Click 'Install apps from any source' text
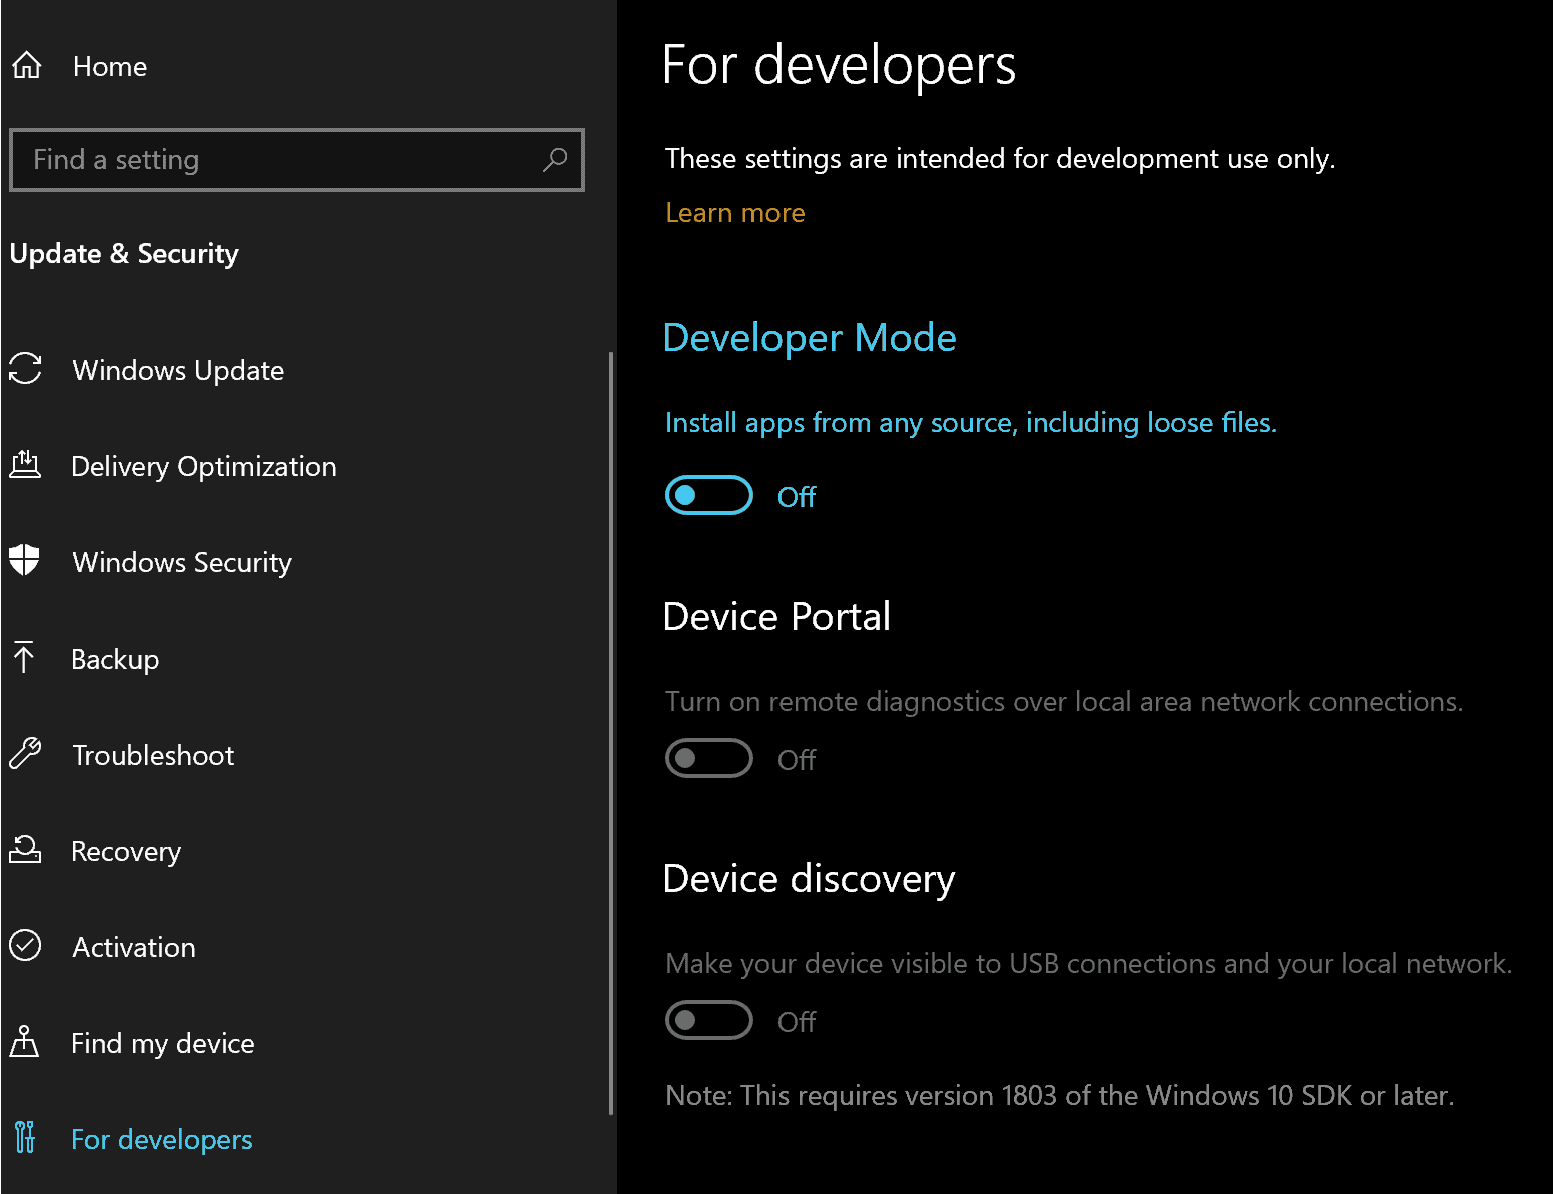The height and width of the screenshot is (1194, 1553). coord(971,423)
